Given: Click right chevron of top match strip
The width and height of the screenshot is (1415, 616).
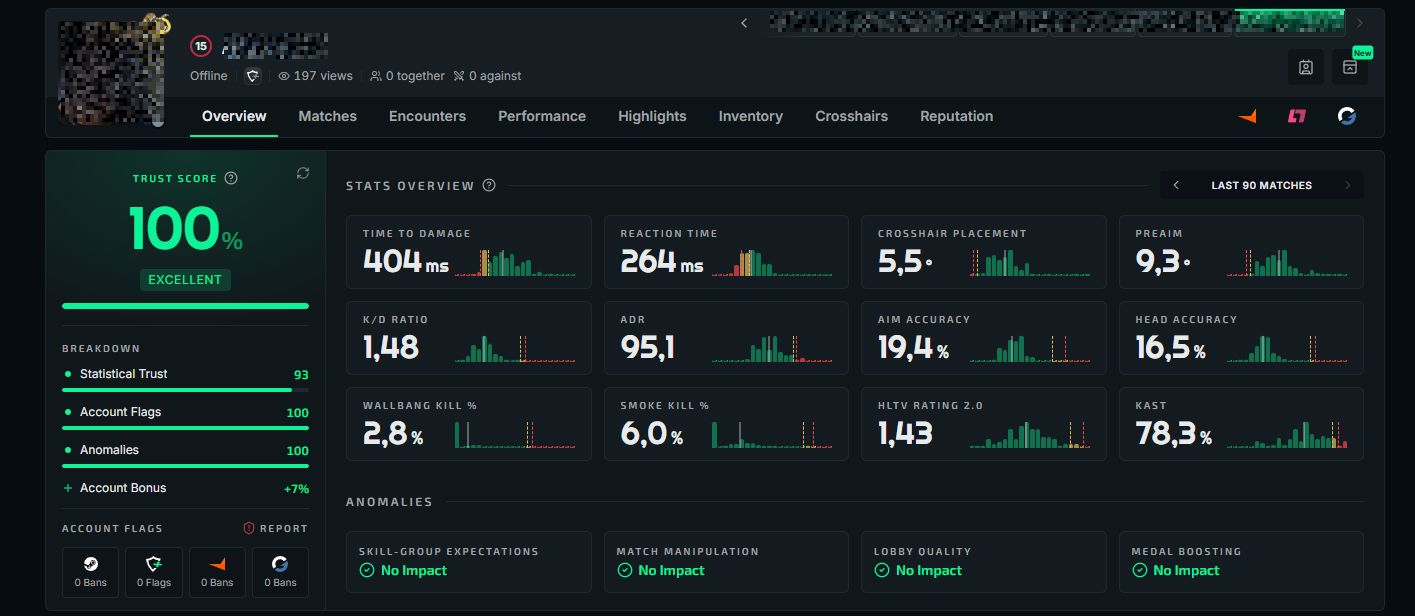Looking at the screenshot, I should coord(1360,23).
